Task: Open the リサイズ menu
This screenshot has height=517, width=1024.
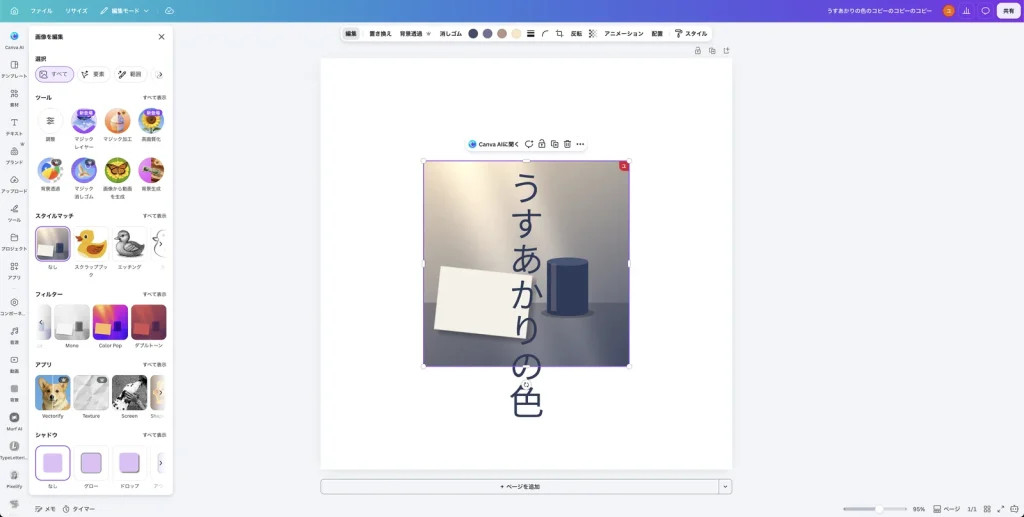Action: [76, 11]
